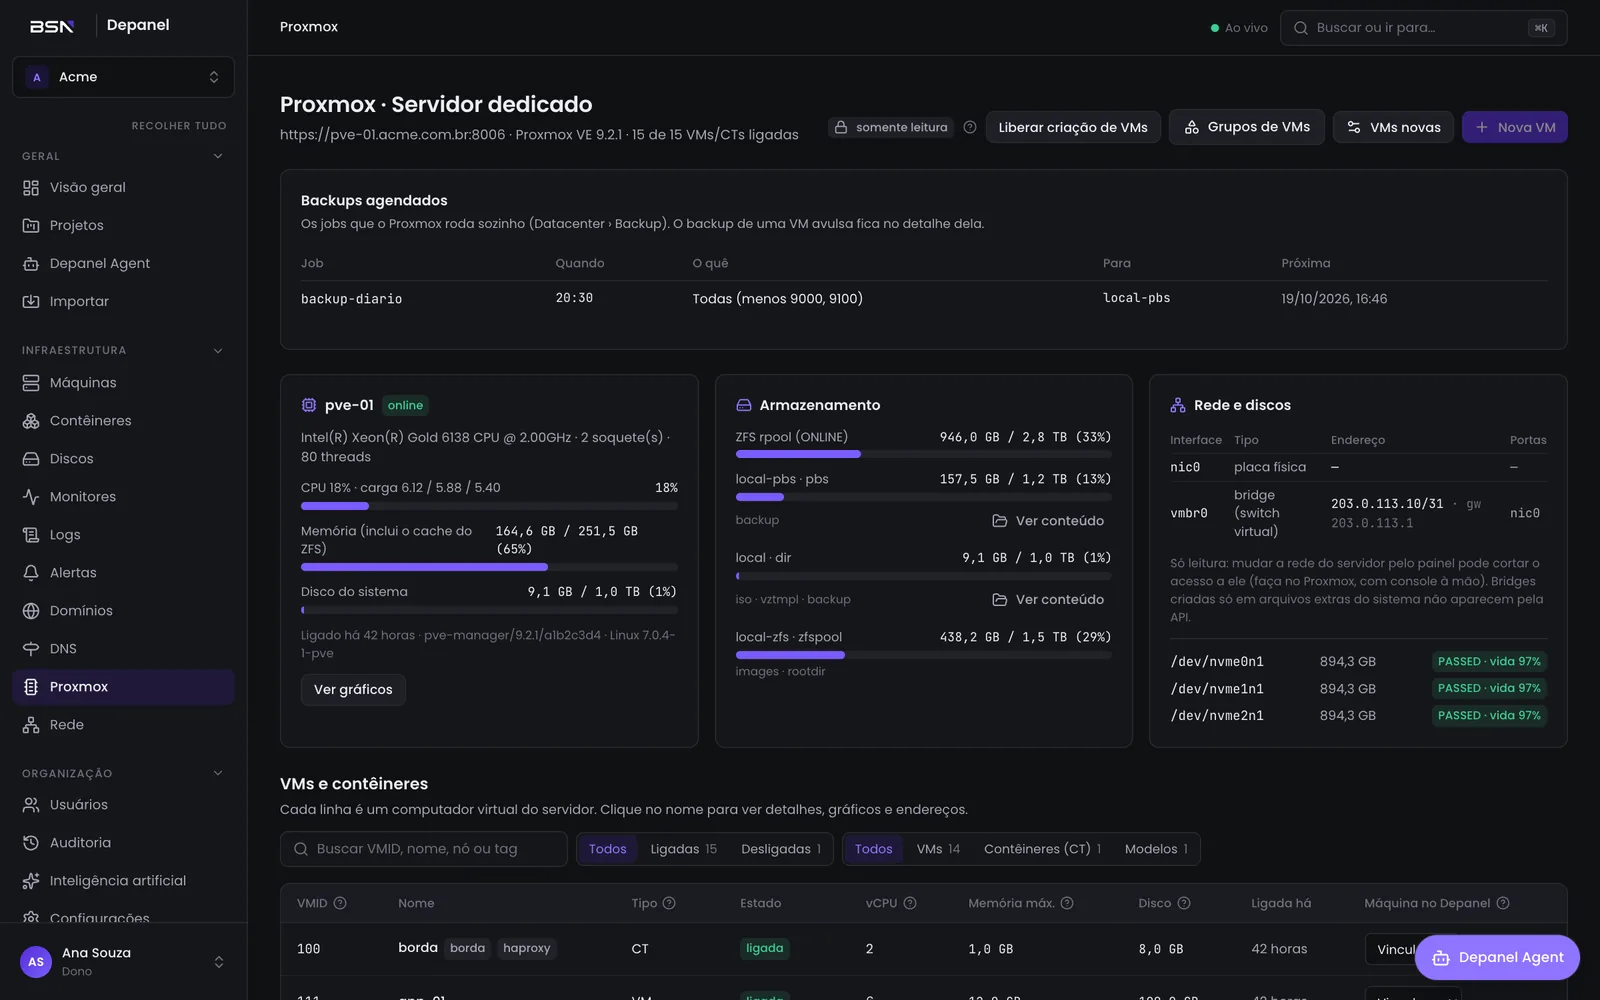Open Máquinas section
This screenshot has height=1000, width=1600.
click(x=123, y=383)
